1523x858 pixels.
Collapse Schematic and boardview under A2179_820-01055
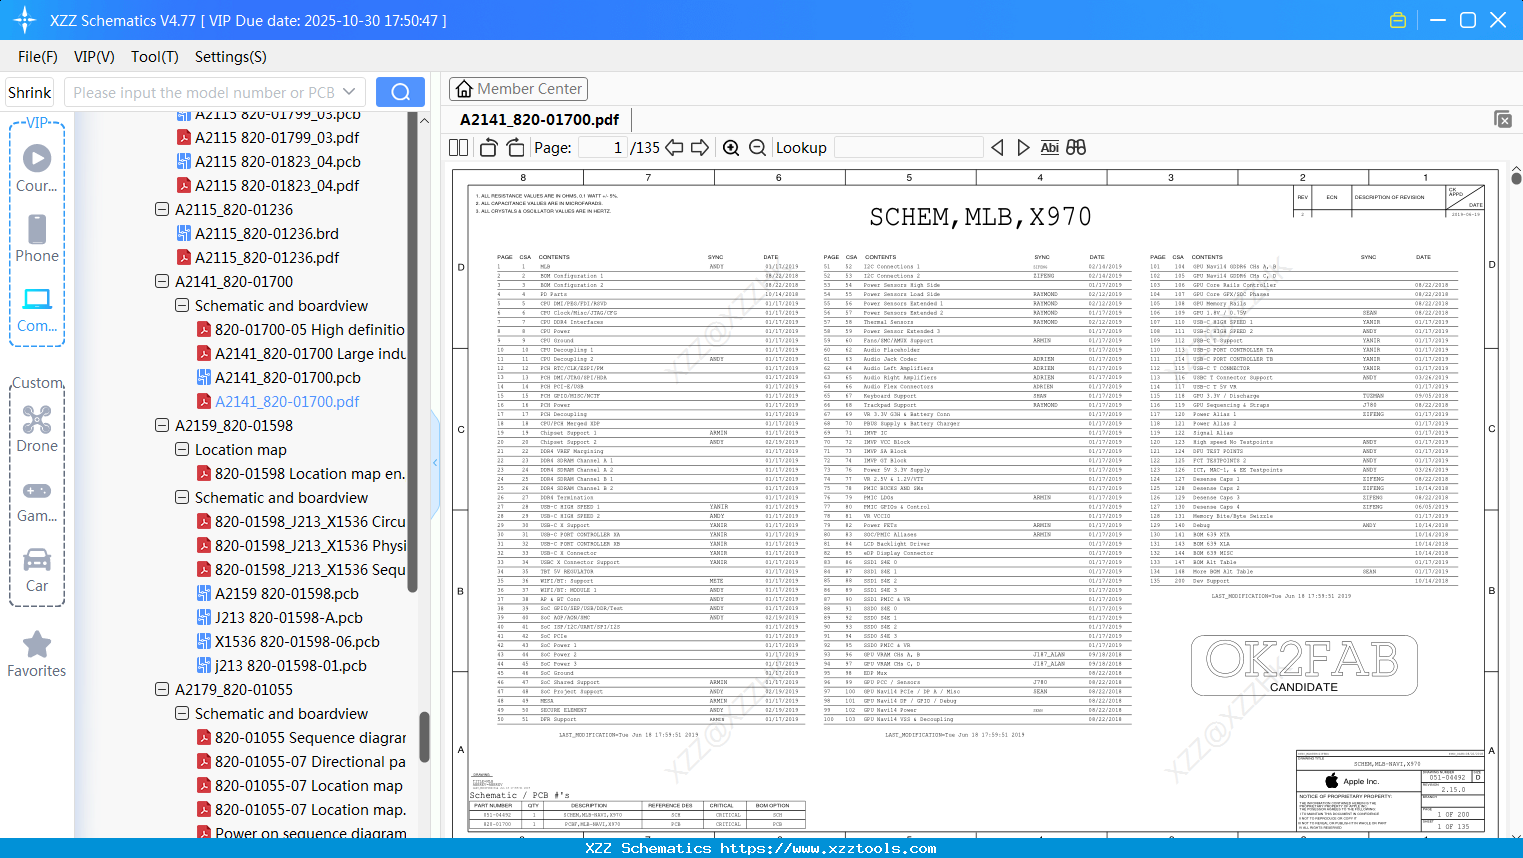coord(182,714)
